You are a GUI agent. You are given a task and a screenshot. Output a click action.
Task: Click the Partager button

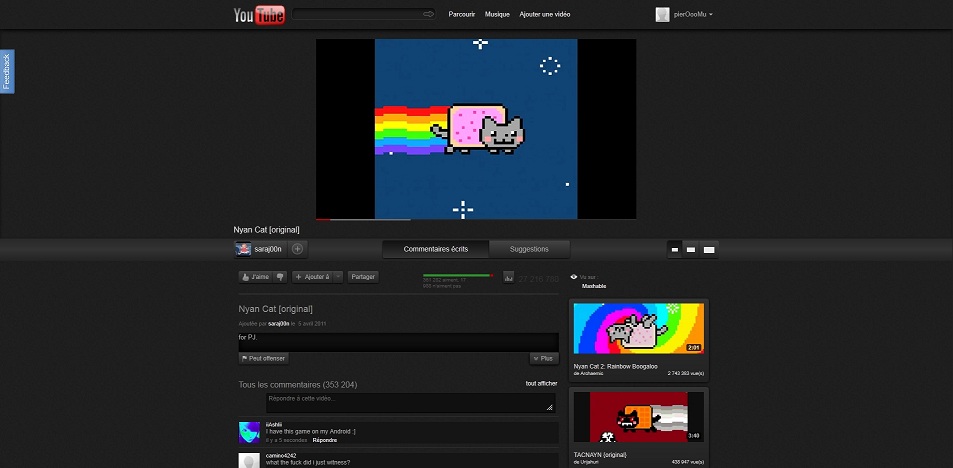(x=363, y=277)
